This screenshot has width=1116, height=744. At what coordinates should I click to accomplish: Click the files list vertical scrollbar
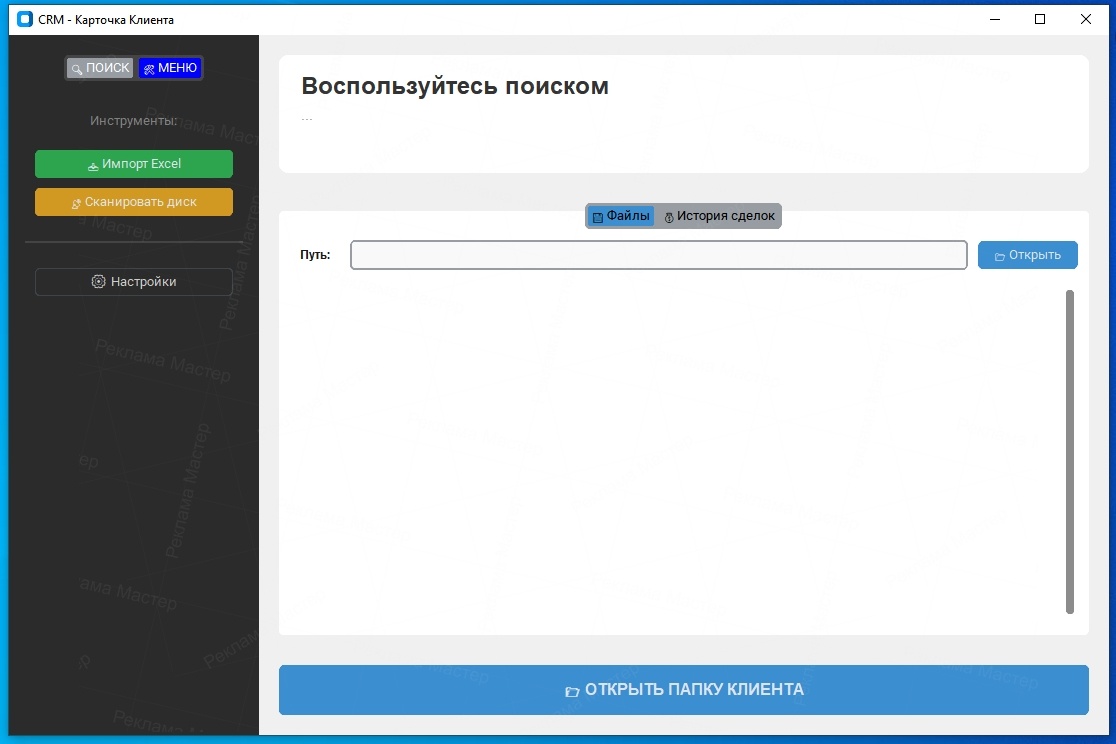tap(1069, 451)
